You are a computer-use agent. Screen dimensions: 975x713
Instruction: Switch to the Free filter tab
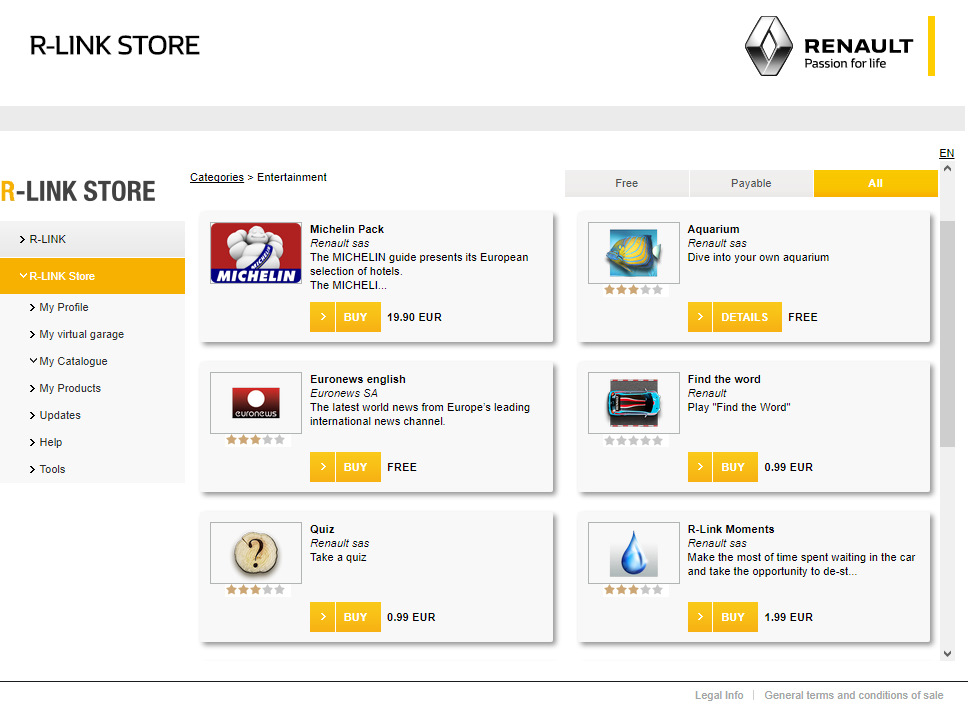pos(627,183)
